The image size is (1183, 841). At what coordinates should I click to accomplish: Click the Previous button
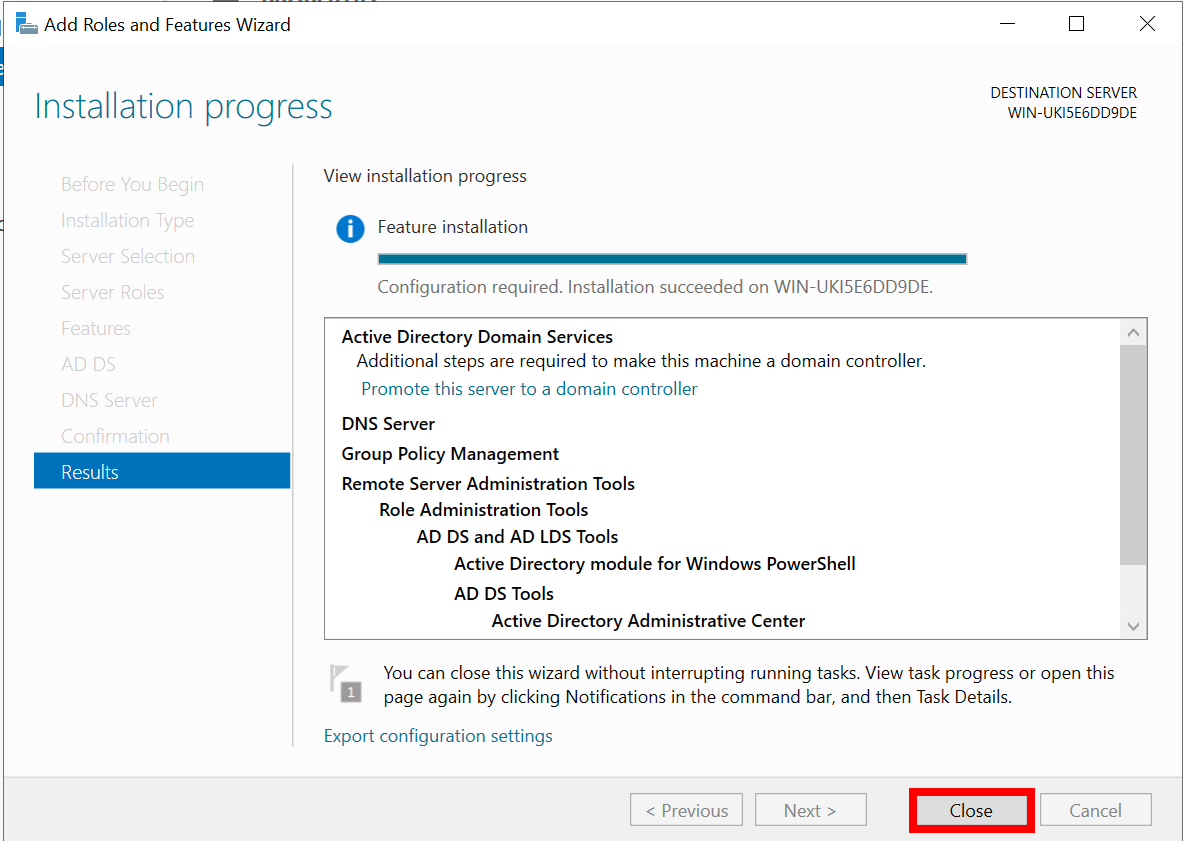[x=687, y=811]
